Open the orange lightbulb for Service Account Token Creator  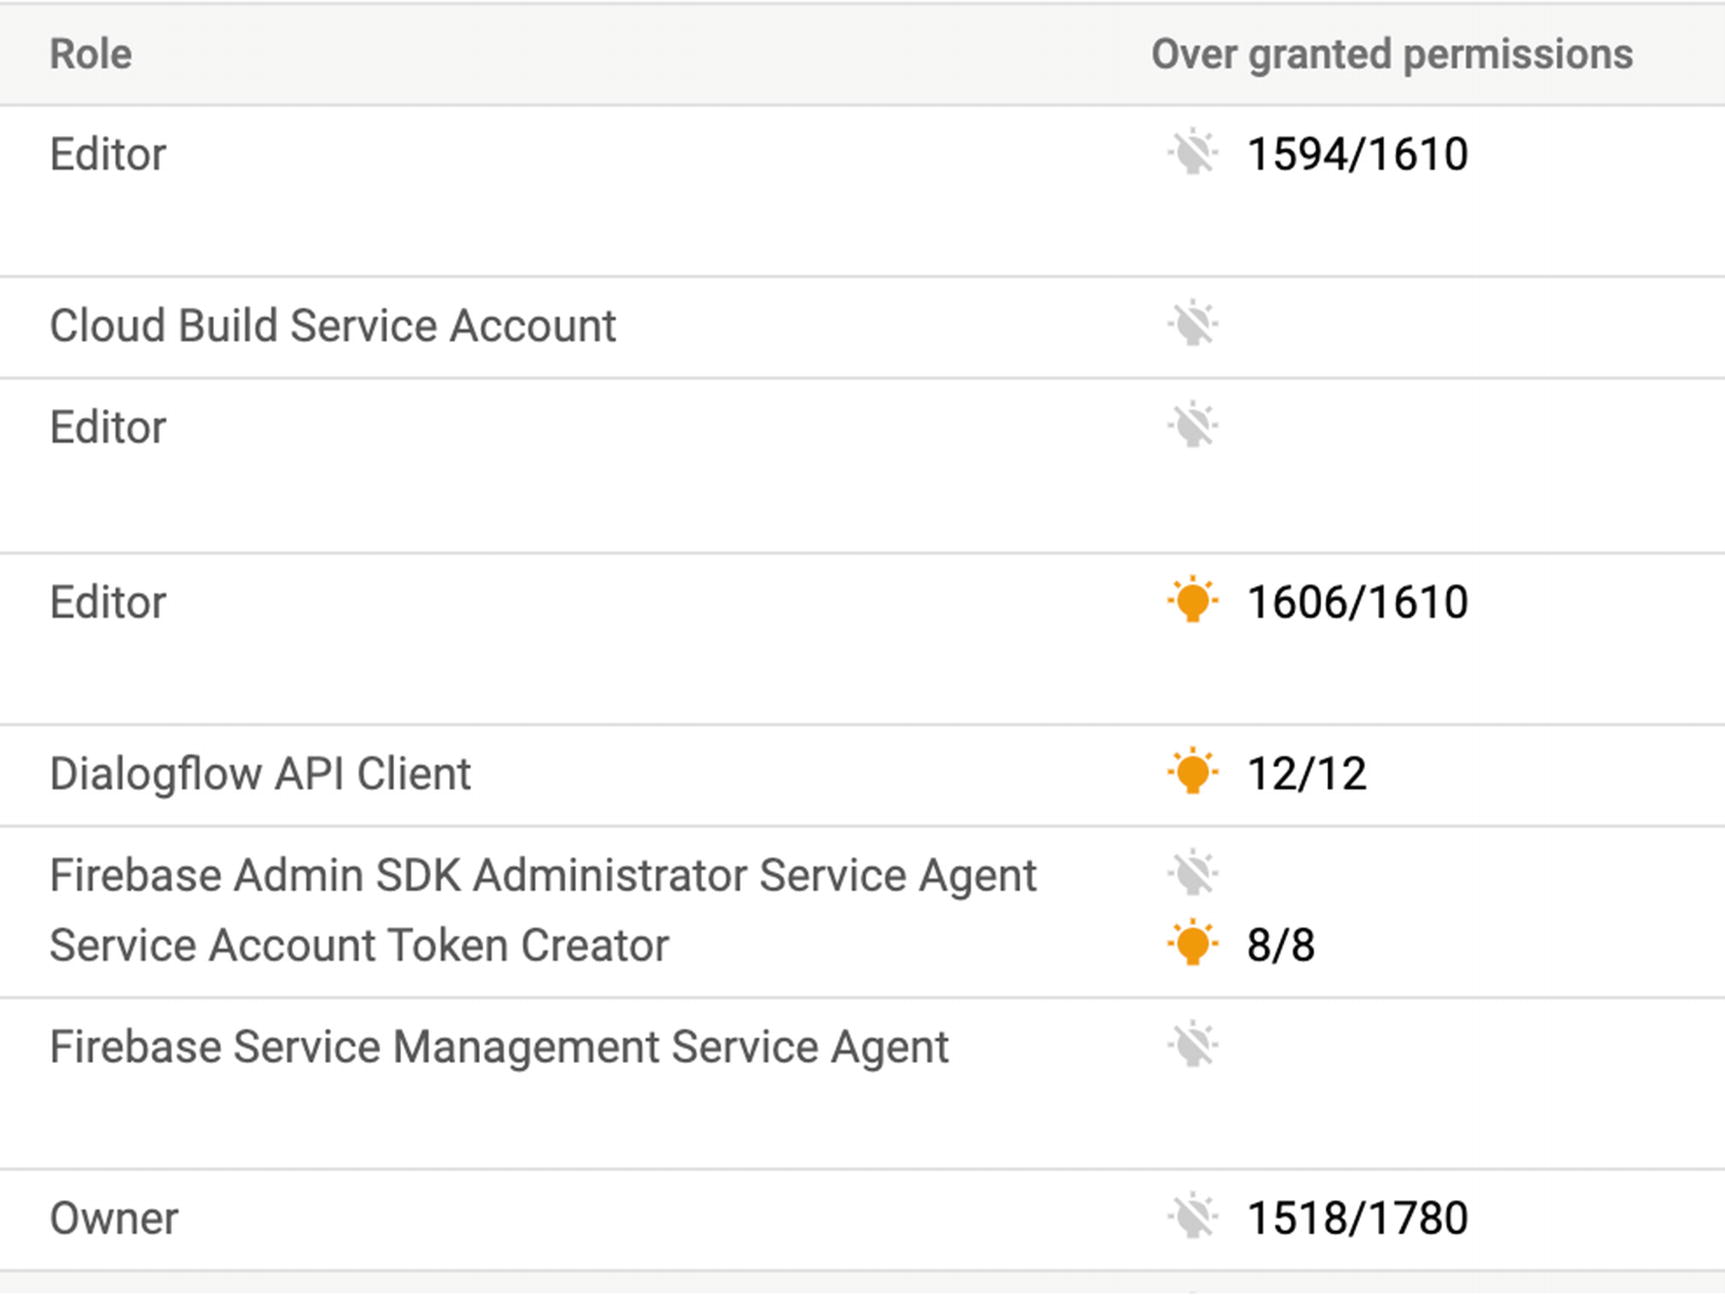pos(1192,943)
